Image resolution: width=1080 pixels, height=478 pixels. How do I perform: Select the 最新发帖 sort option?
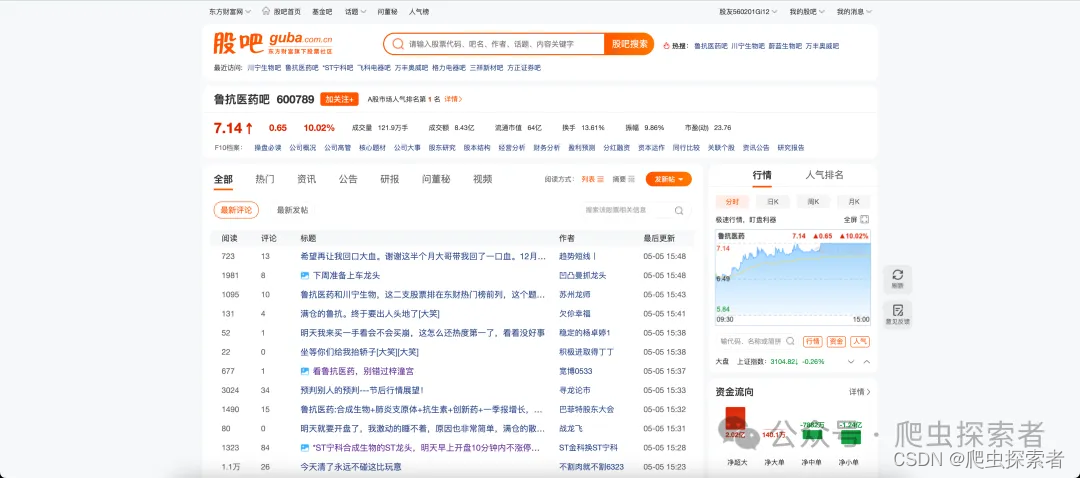[293, 210]
